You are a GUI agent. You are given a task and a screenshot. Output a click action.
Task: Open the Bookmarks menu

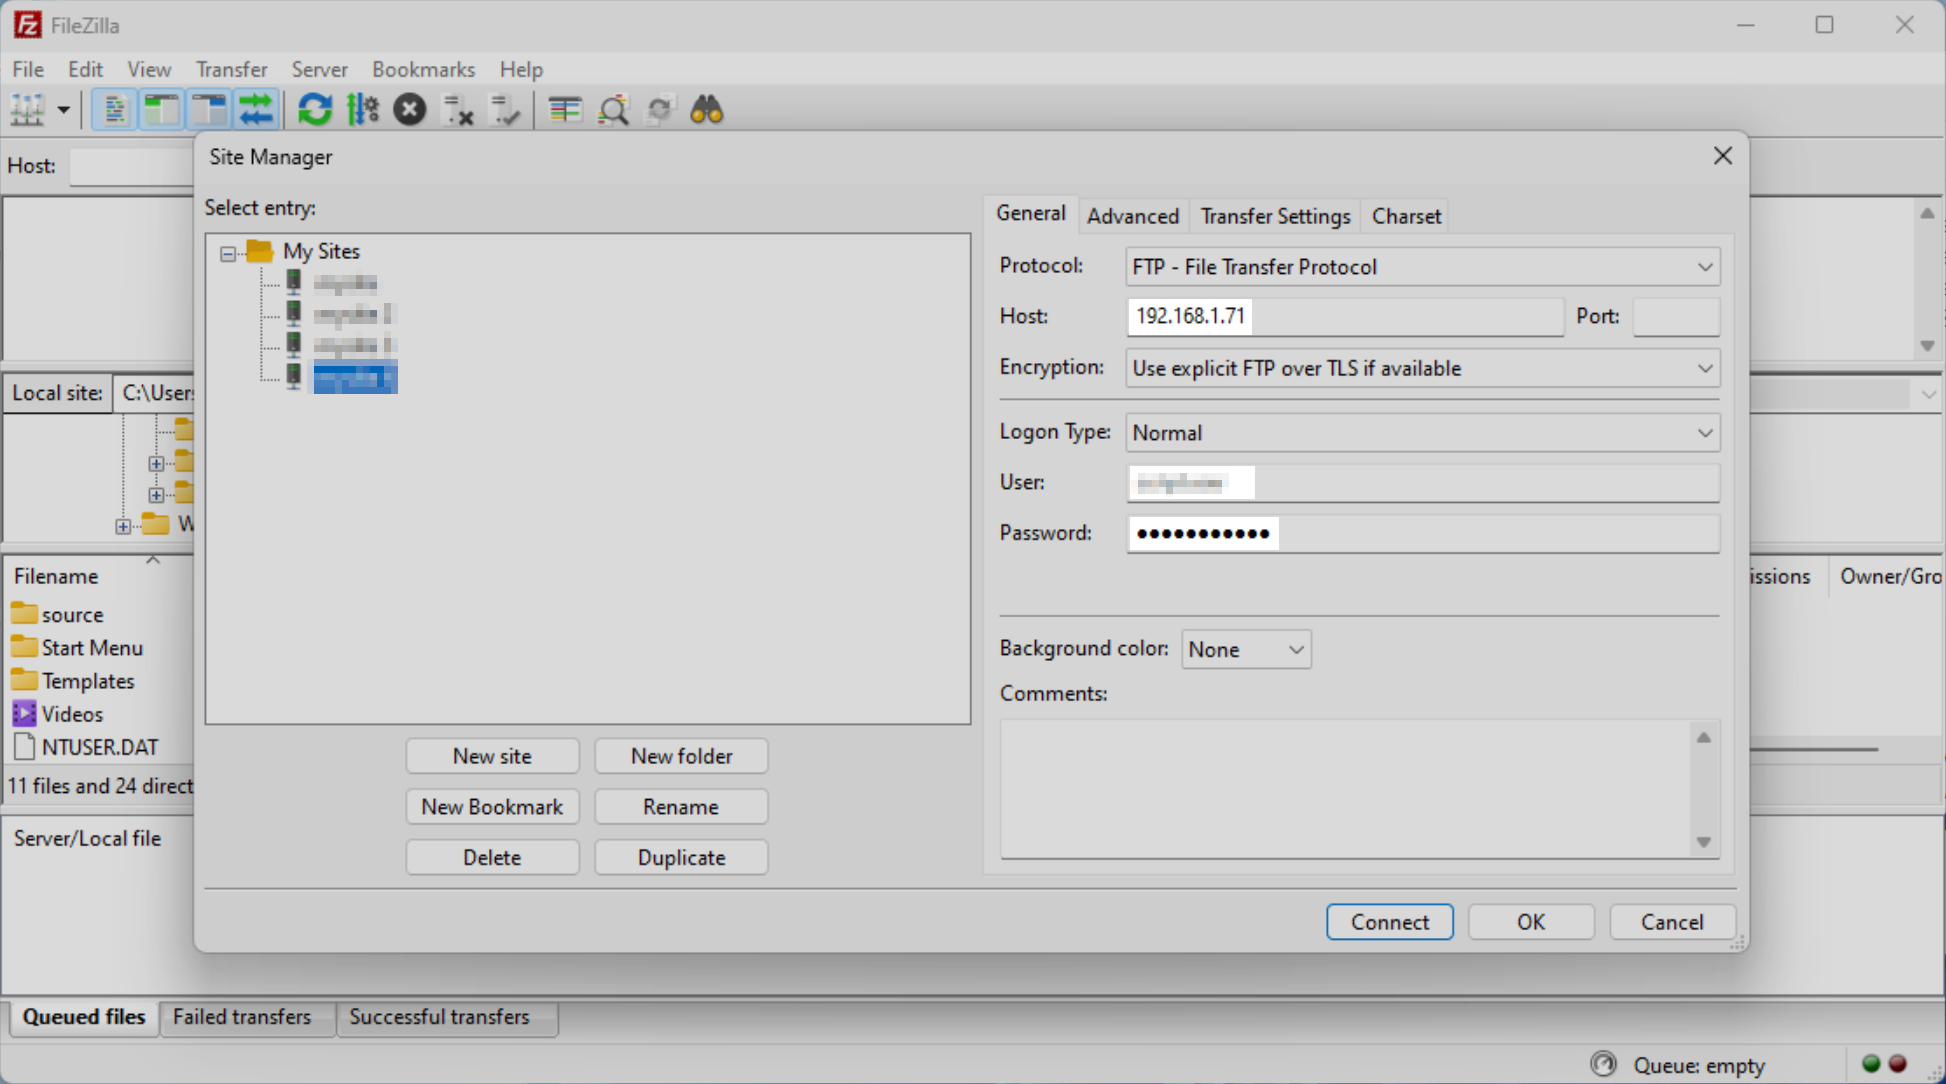[423, 69]
